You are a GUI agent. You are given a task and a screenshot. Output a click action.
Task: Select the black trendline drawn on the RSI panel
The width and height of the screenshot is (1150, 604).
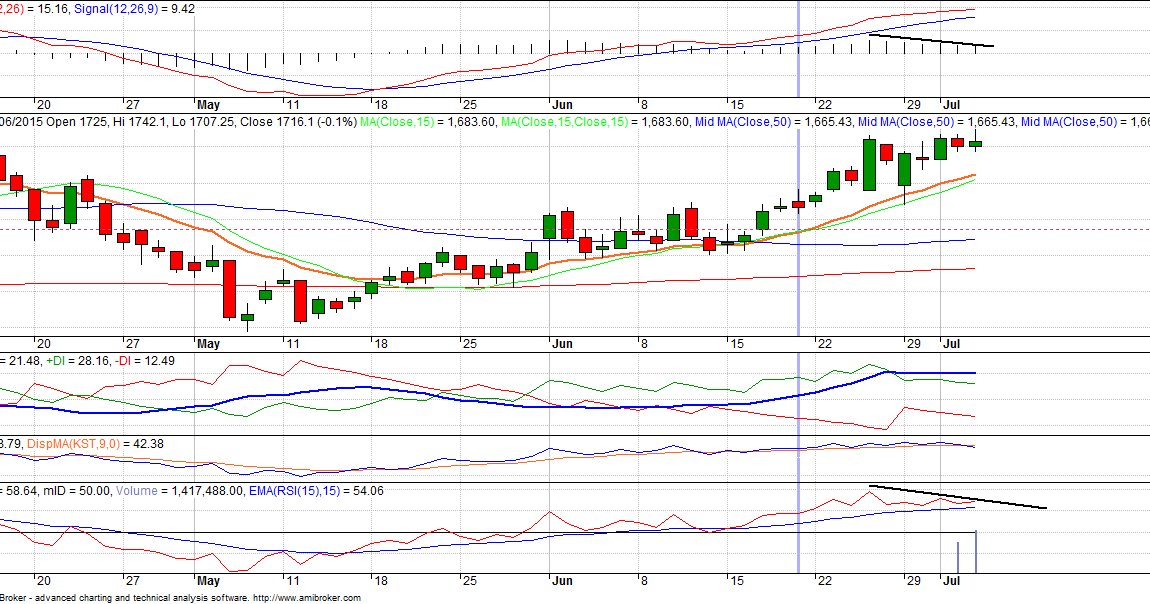[957, 497]
